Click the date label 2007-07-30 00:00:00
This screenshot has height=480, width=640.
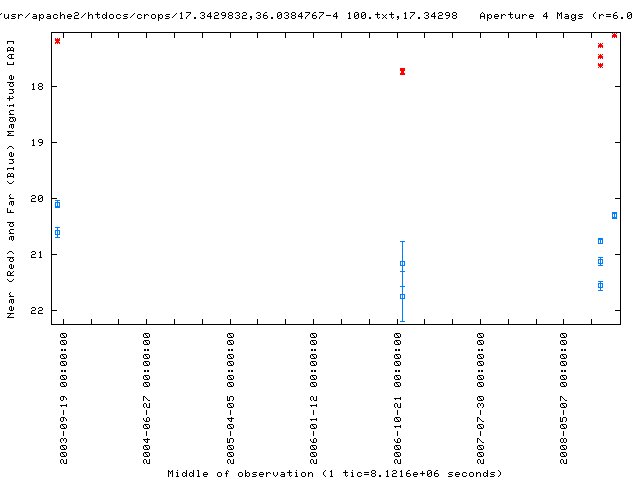click(x=480, y=398)
